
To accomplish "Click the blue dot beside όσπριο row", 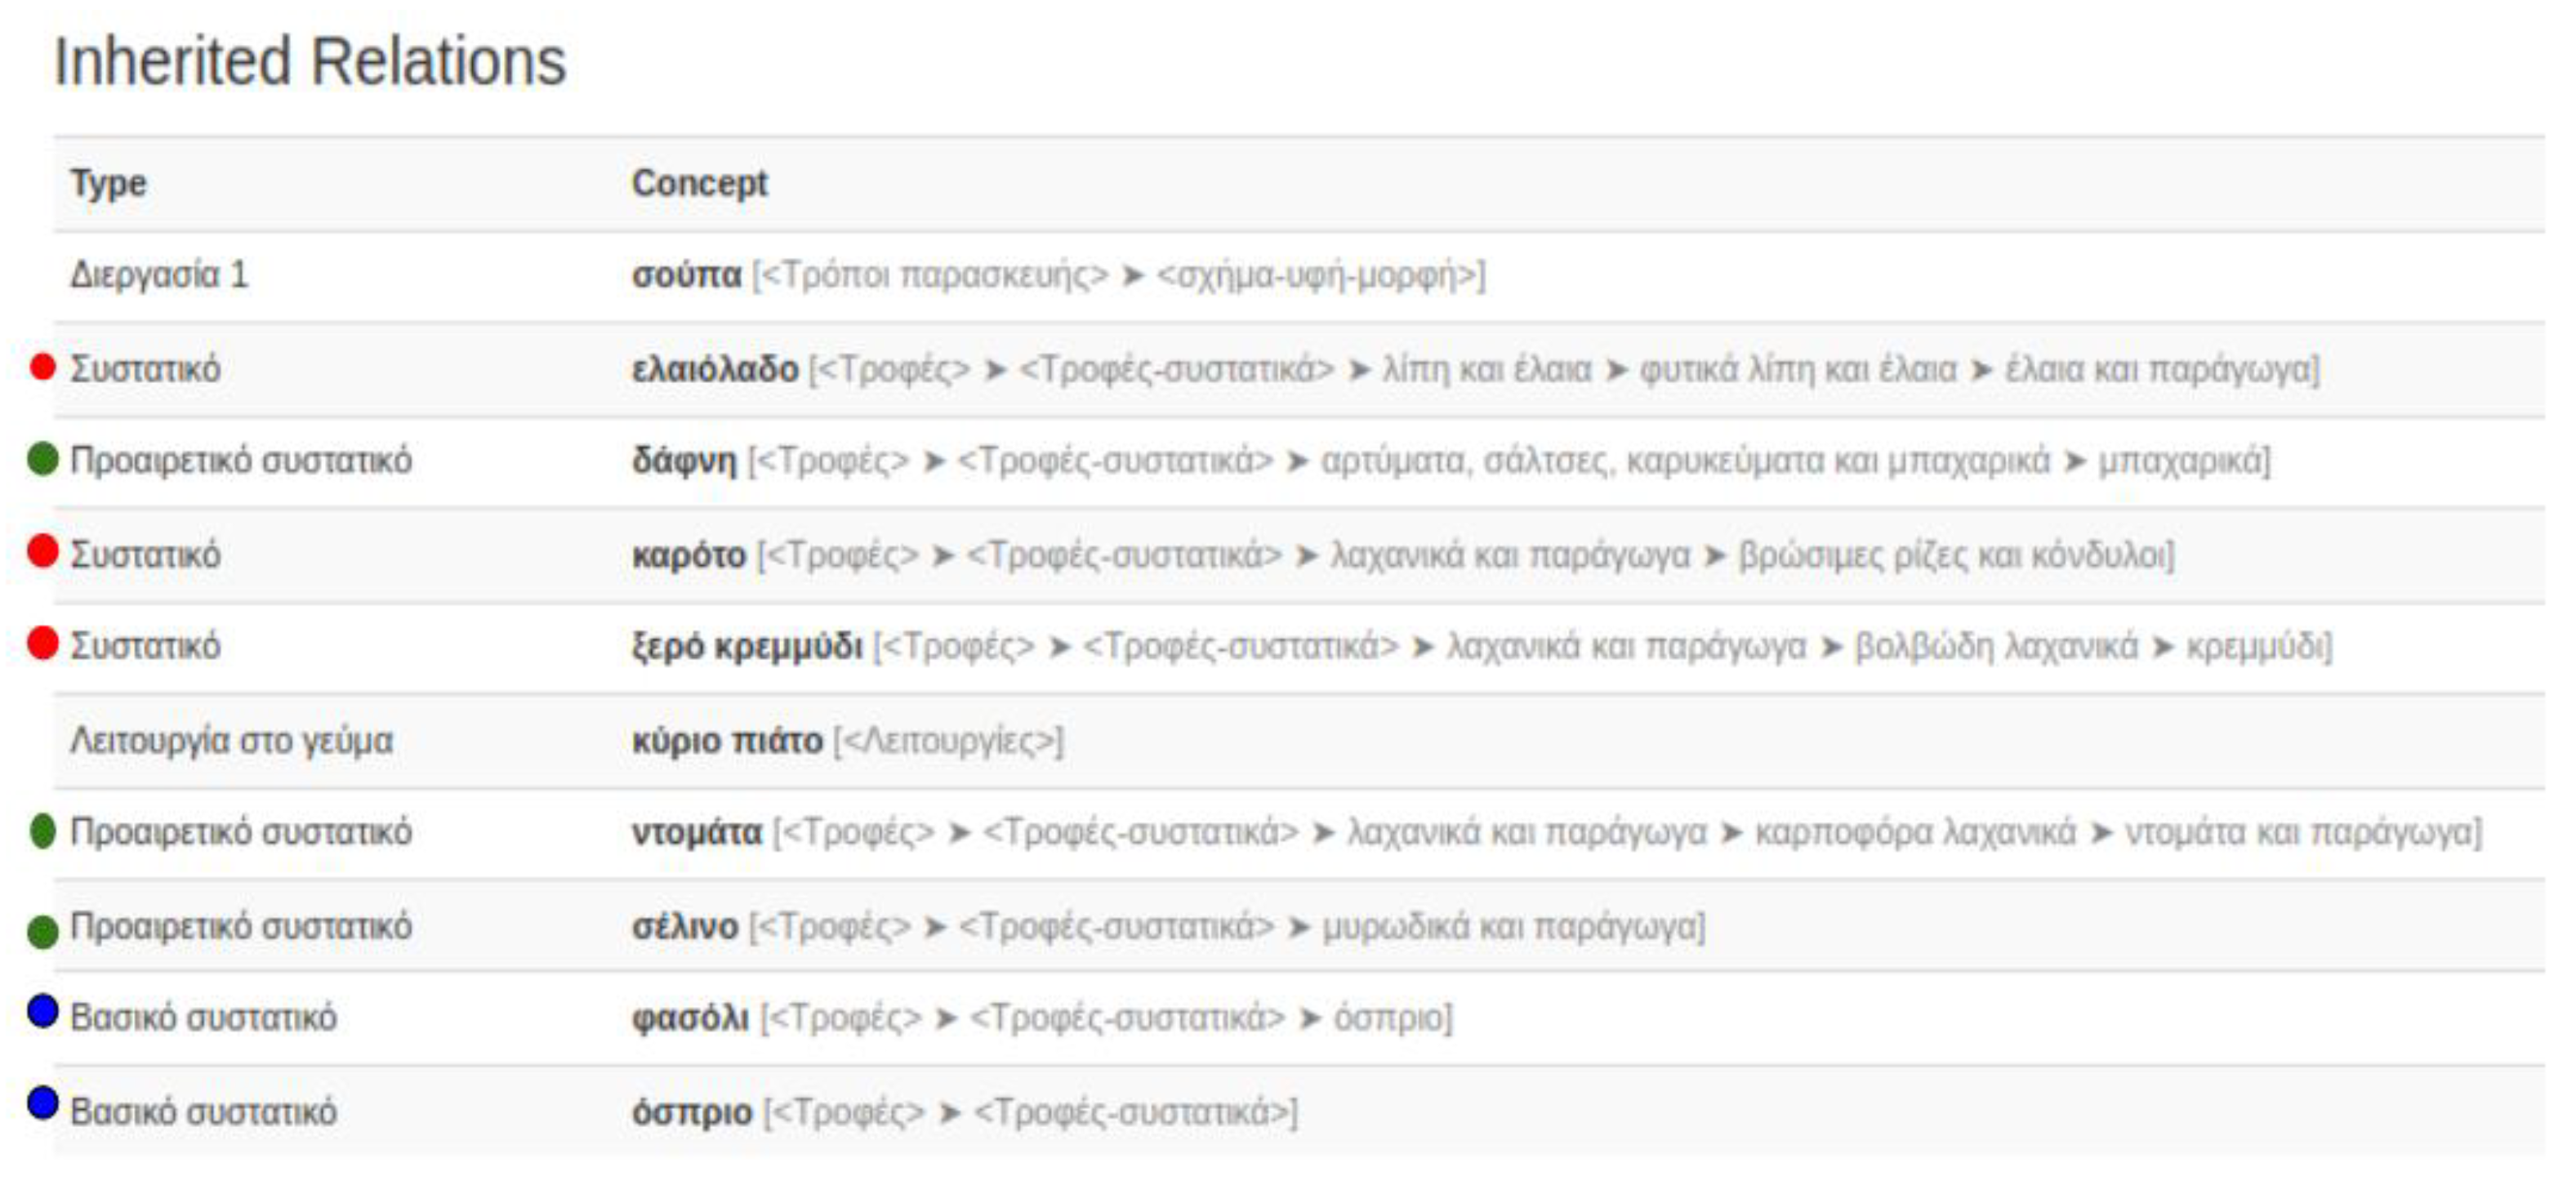I will pos(43,1103).
